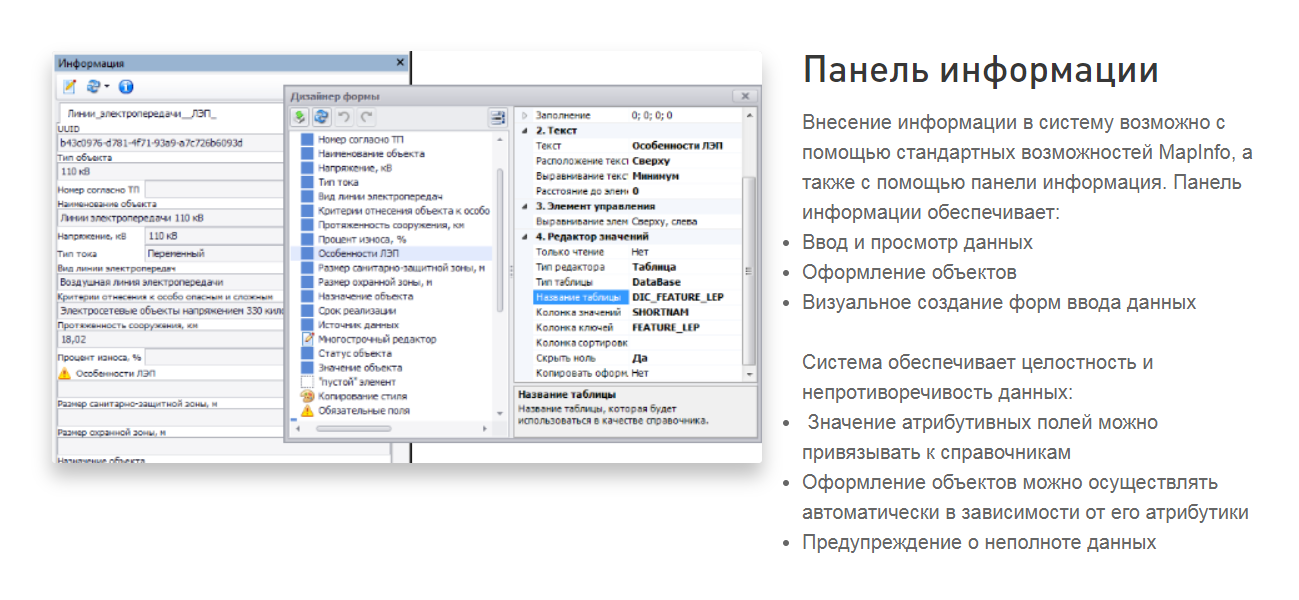Select 'Срок реализации' in designer list
1299x600 pixels.
click(x=357, y=311)
